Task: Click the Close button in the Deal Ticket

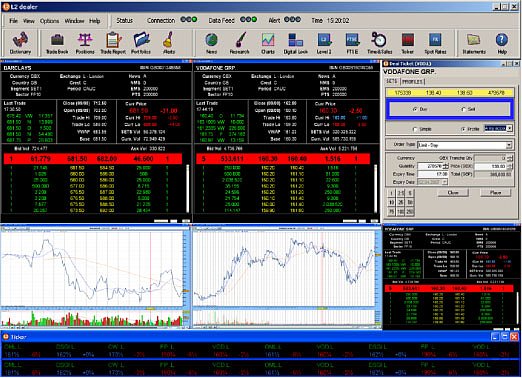Action: [x=453, y=192]
